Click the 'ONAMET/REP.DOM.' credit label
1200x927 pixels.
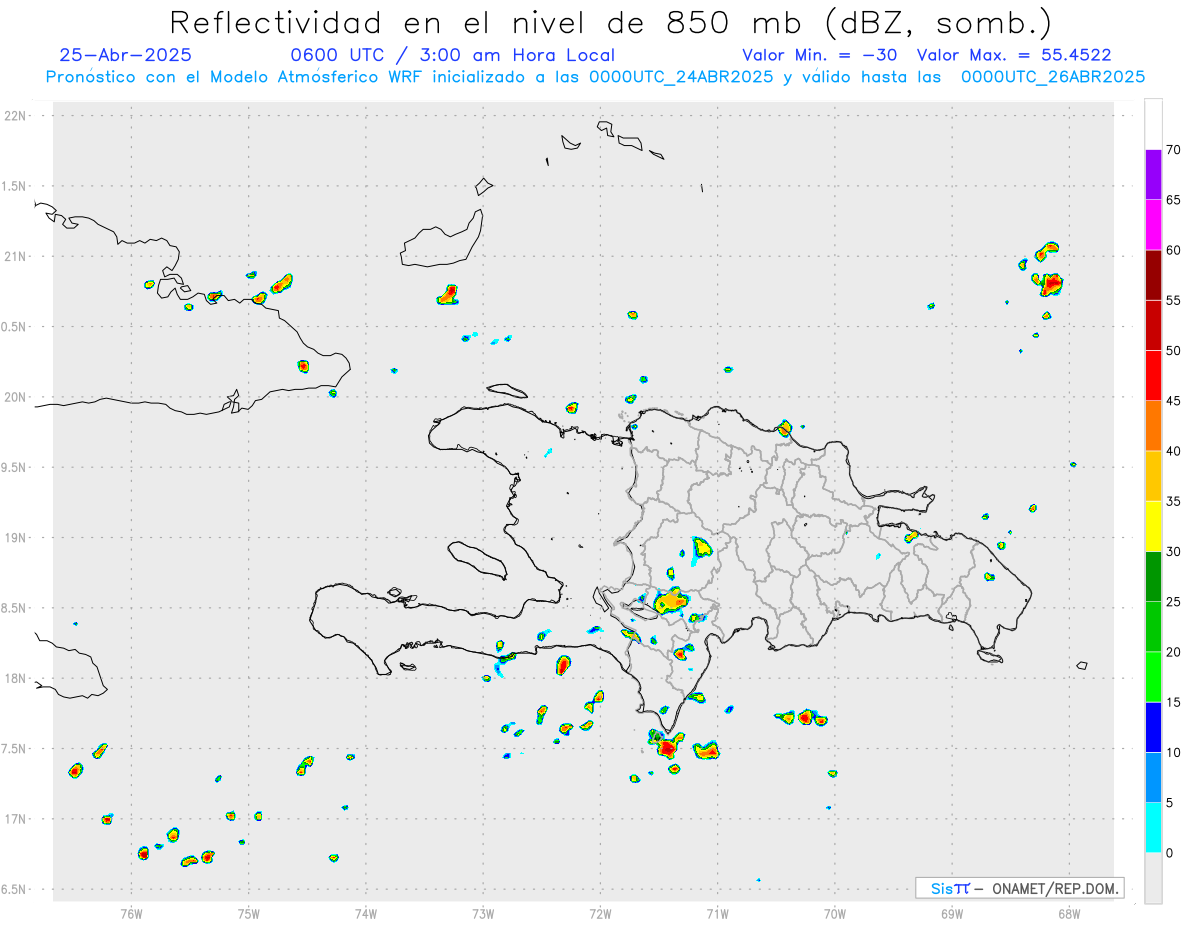pos(1055,888)
